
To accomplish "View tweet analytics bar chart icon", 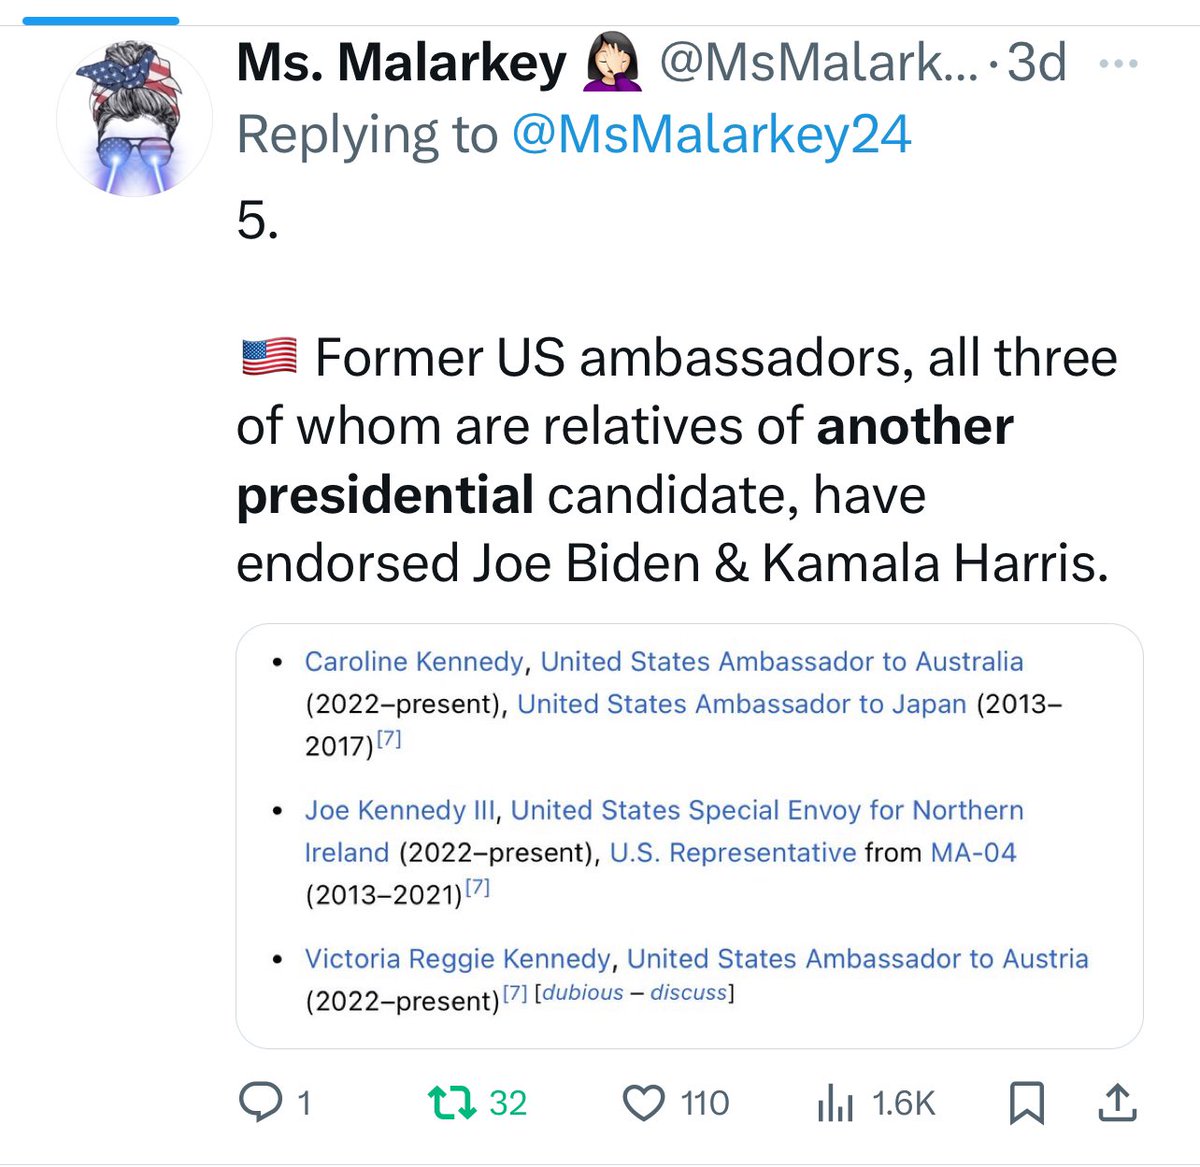I will click(x=835, y=1103).
